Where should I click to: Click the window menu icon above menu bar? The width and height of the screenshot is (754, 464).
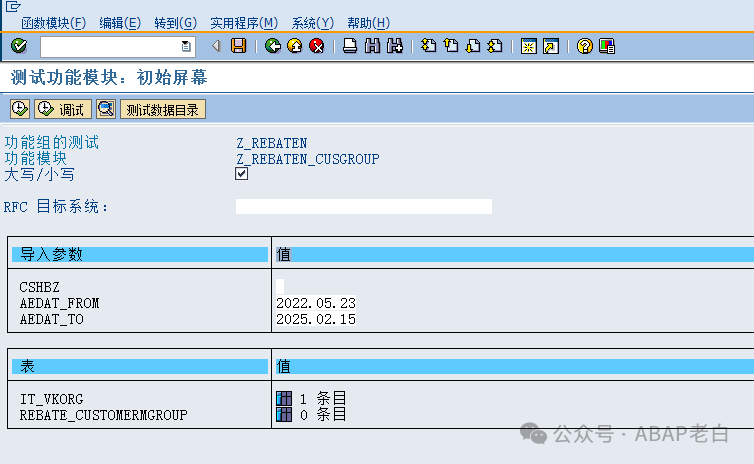[13, 6]
